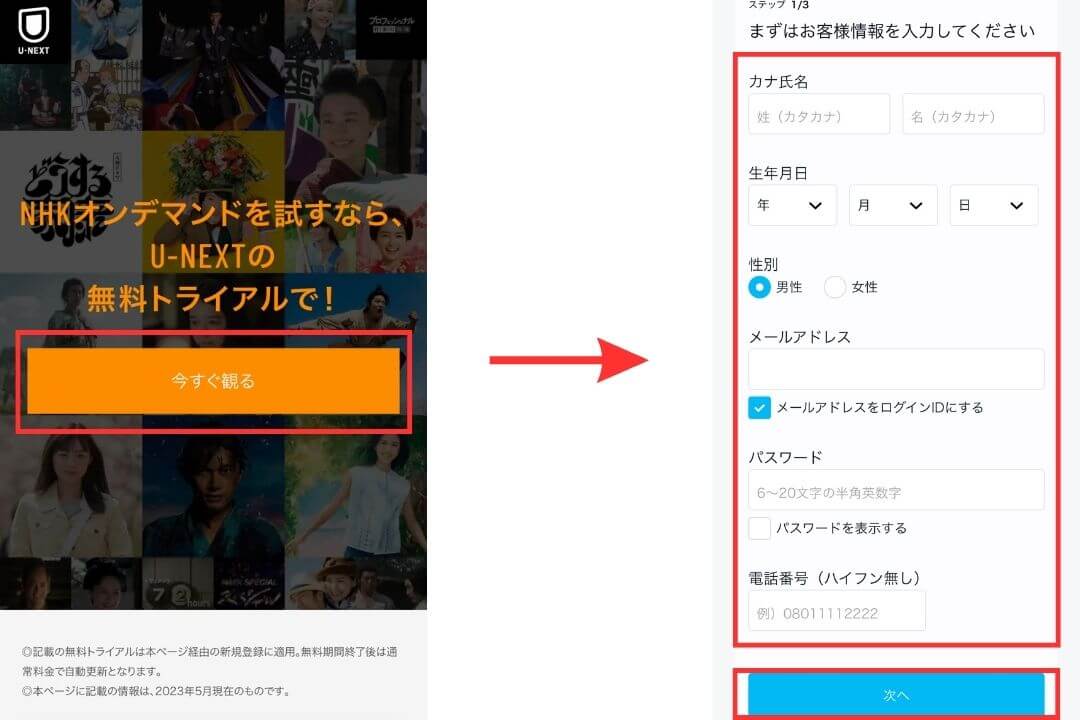Click the U-NEXT logo icon
The height and width of the screenshot is (720, 1080).
[33, 31]
